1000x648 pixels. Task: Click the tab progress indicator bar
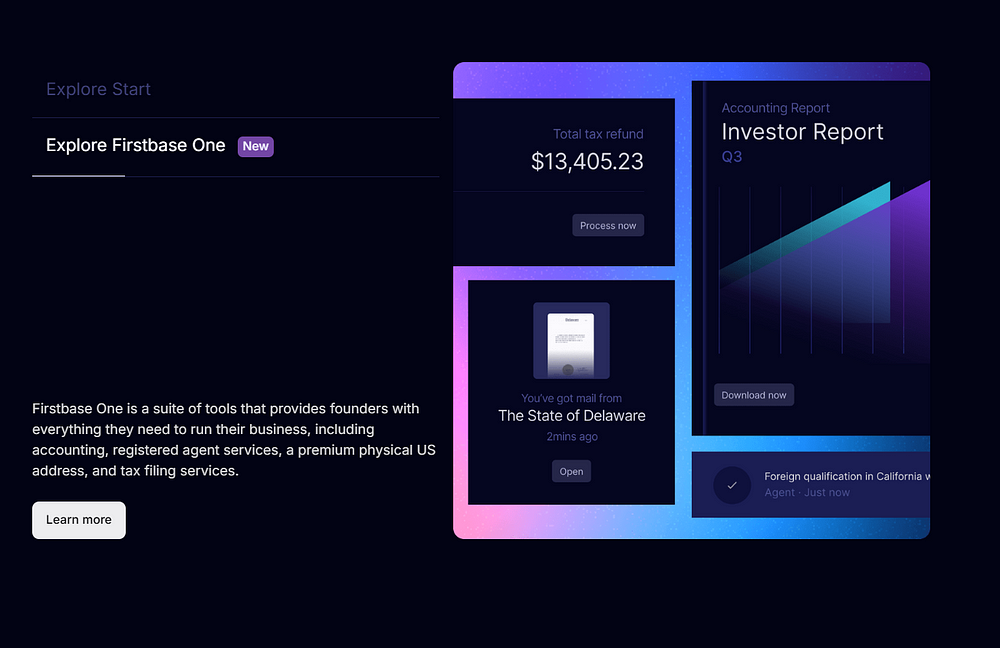point(78,175)
